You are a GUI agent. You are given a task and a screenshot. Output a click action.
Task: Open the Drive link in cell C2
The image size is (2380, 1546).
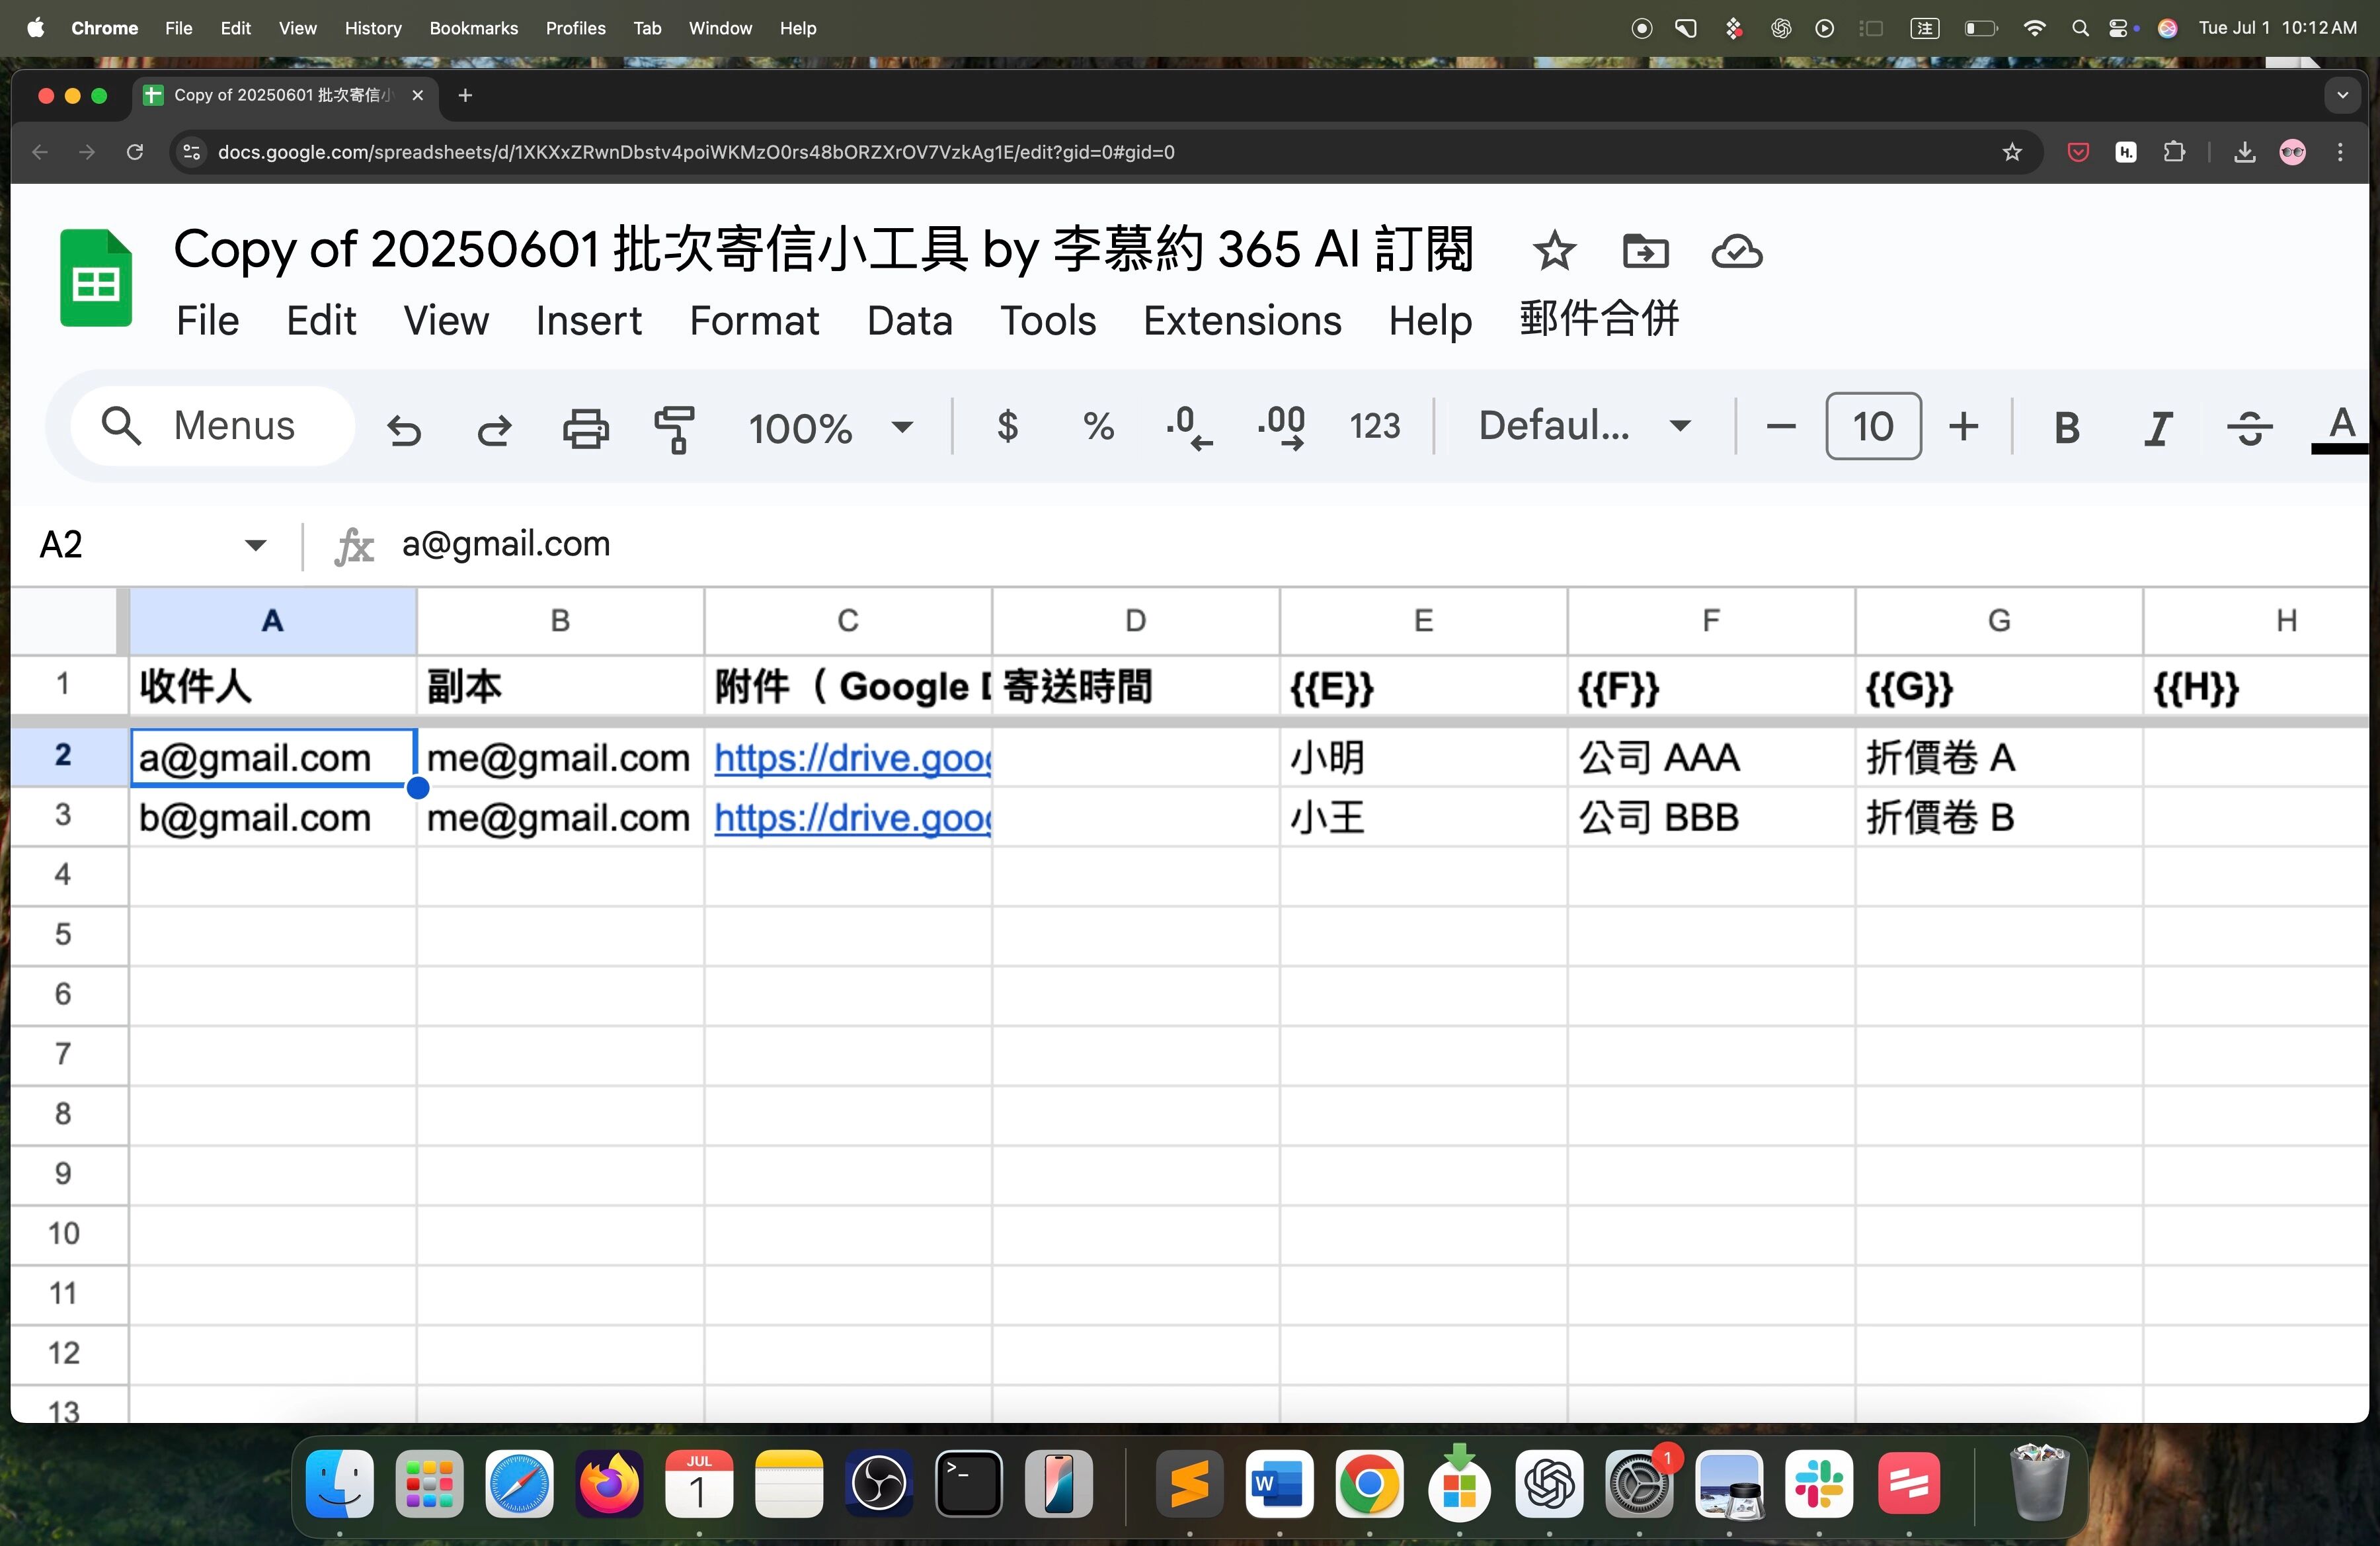pos(852,758)
